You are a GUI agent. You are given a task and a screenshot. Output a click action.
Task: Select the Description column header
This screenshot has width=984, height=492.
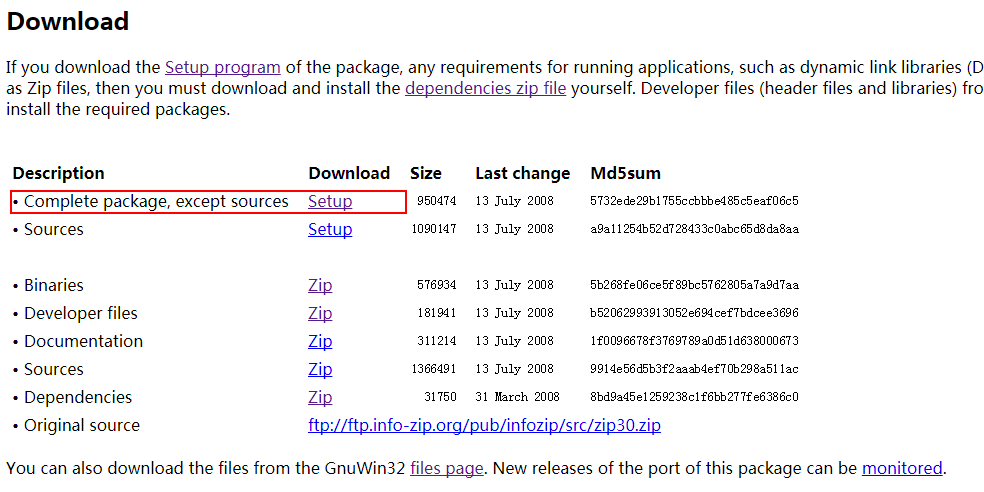pyautogui.click(x=59, y=173)
